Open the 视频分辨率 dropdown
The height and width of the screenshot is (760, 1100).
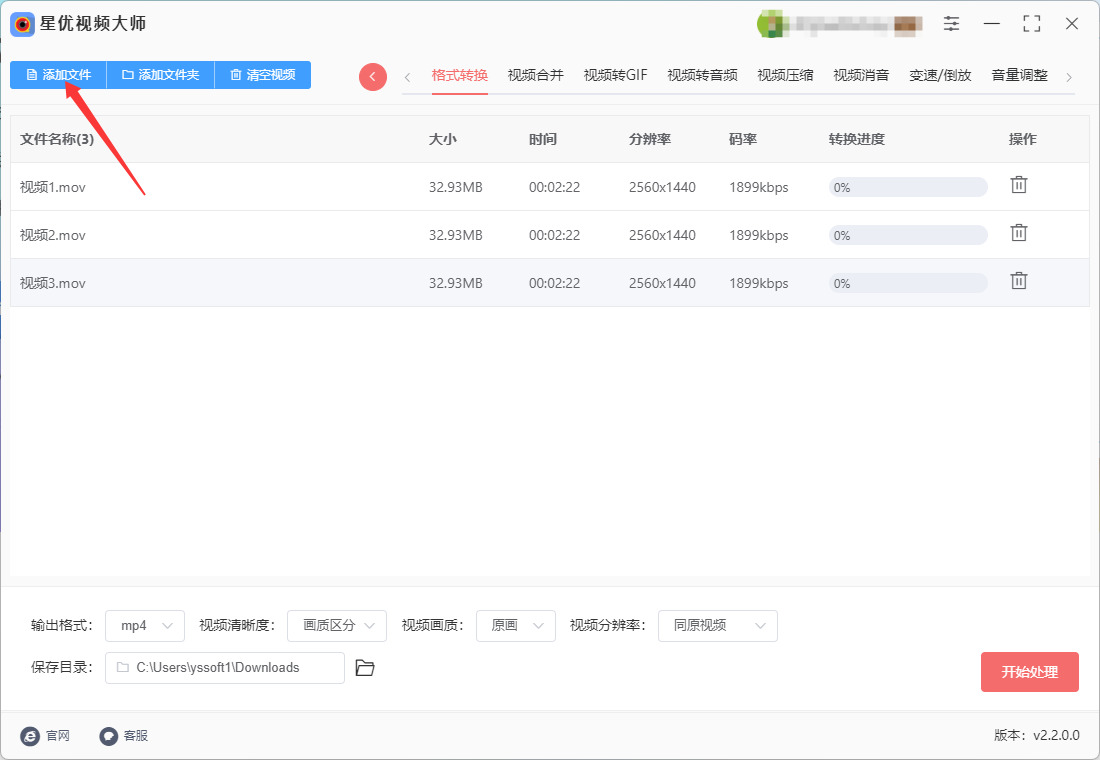[718, 626]
